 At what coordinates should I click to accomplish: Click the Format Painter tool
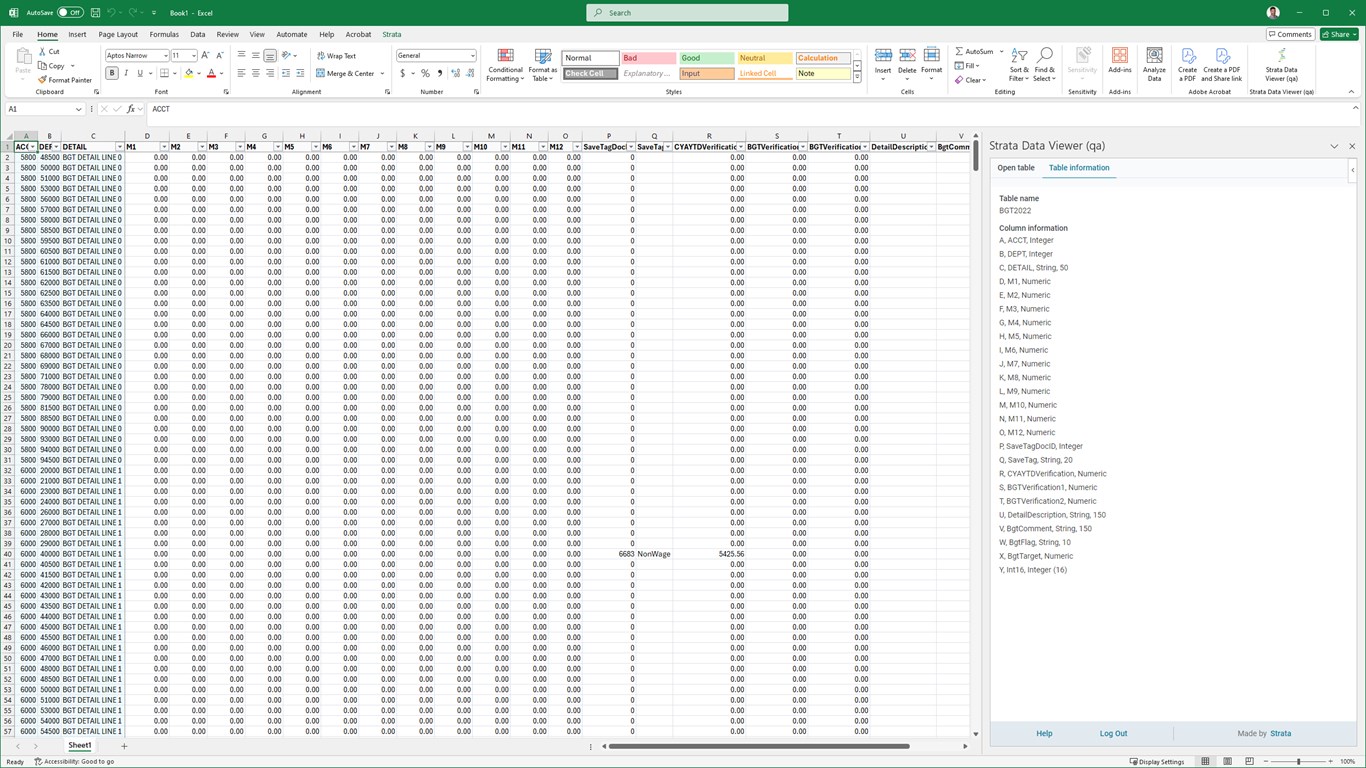point(65,80)
